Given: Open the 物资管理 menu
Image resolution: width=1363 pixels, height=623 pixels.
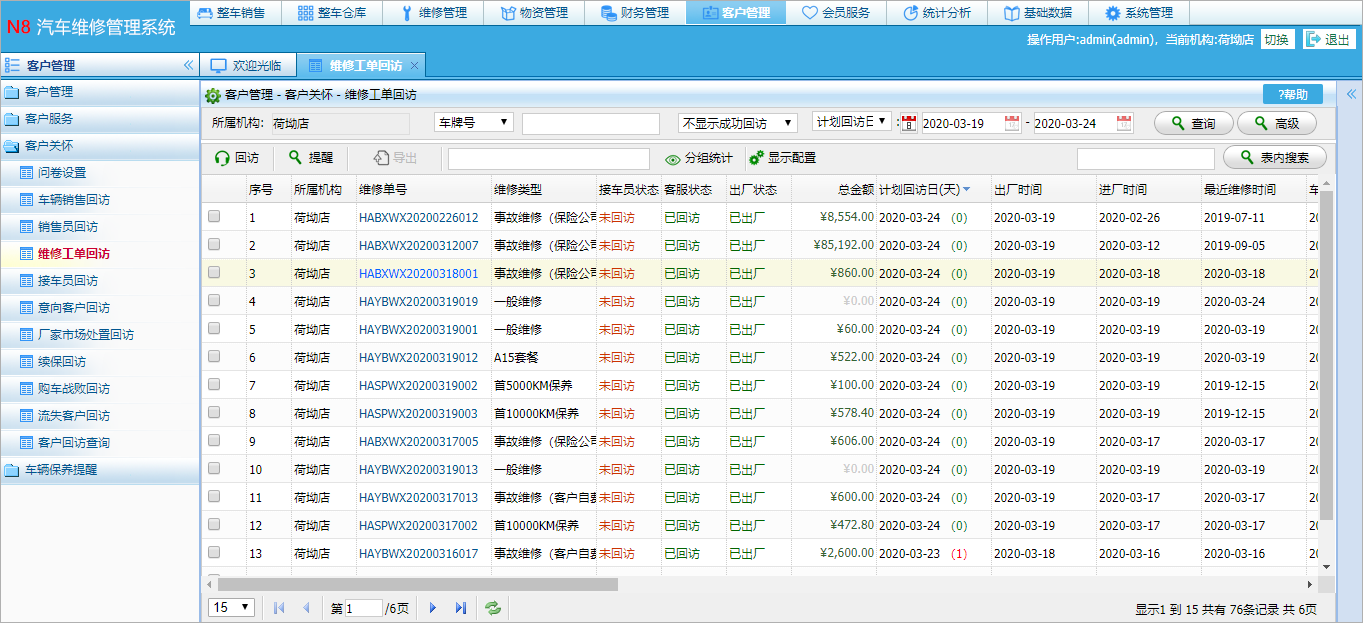Looking at the screenshot, I should [534, 13].
